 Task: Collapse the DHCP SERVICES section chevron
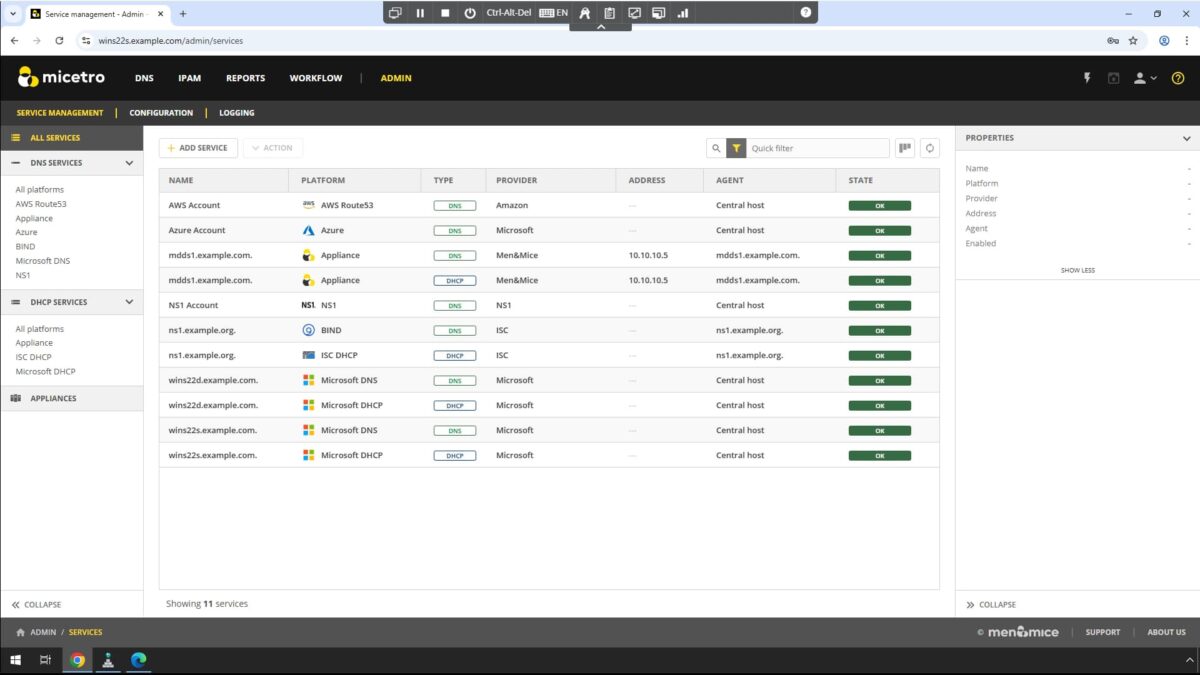tap(128, 302)
